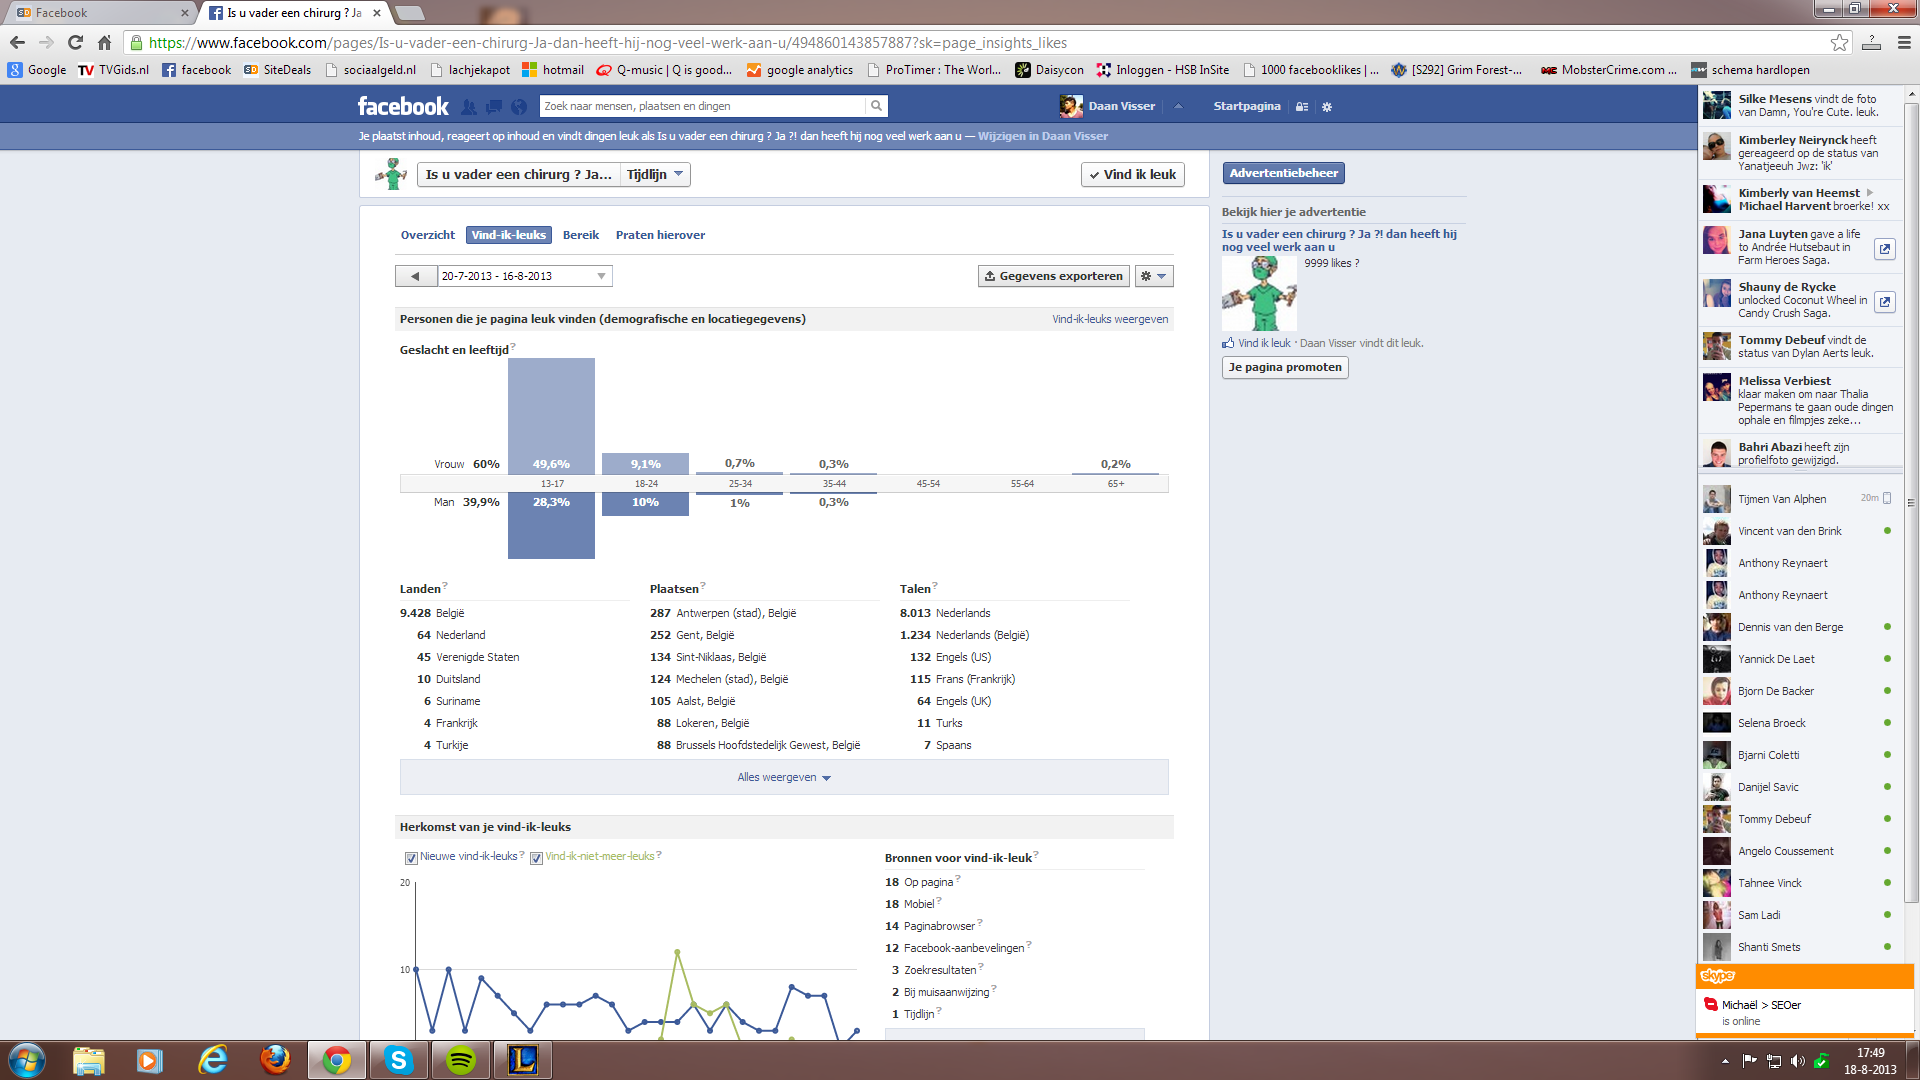This screenshot has height=1080, width=1920.
Task: Switch to the Bereik tab
Action: click(x=580, y=235)
